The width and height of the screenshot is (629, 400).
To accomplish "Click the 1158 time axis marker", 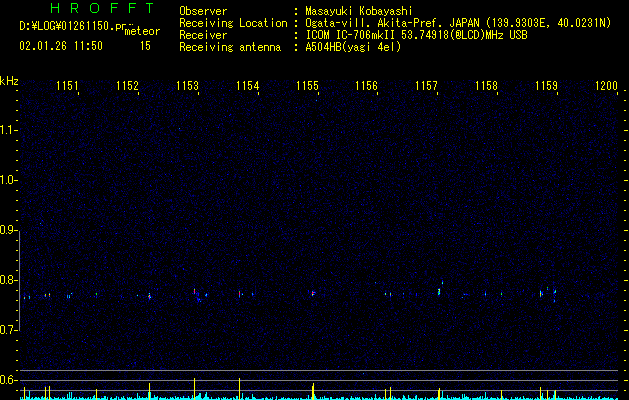I will (x=486, y=86).
